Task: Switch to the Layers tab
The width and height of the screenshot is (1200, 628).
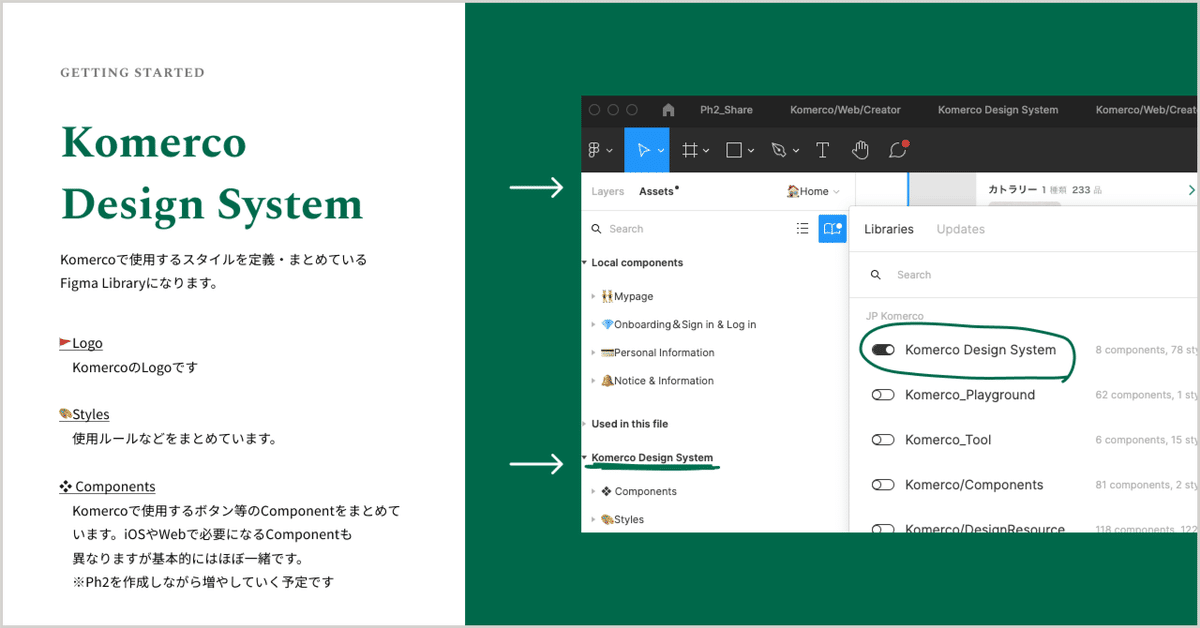Action: pyautogui.click(x=607, y=191)
